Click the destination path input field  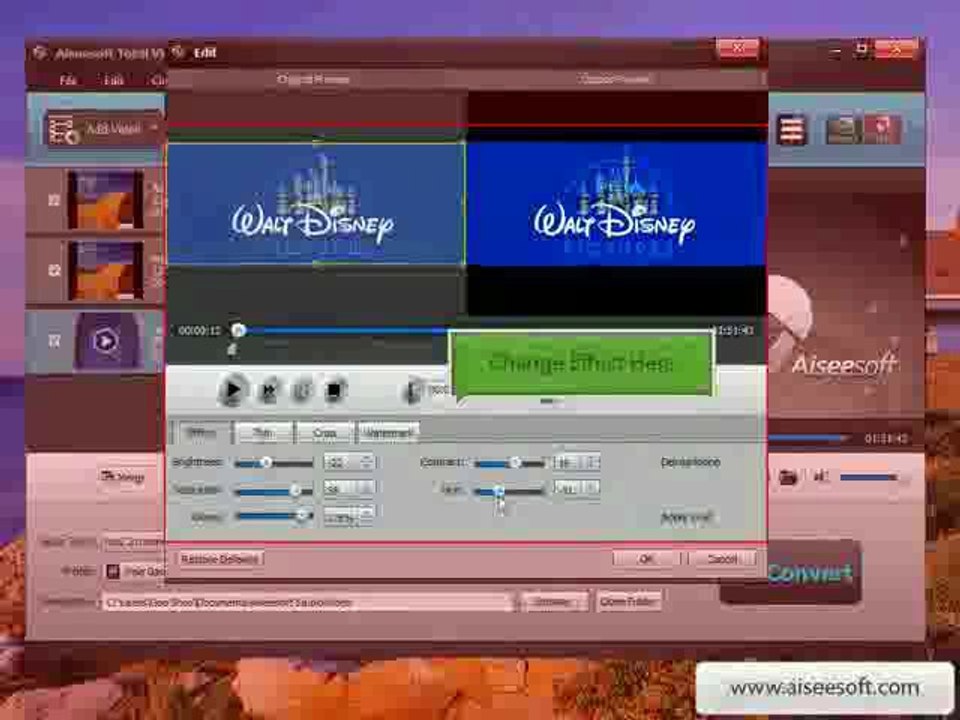(x=307, y=602)
